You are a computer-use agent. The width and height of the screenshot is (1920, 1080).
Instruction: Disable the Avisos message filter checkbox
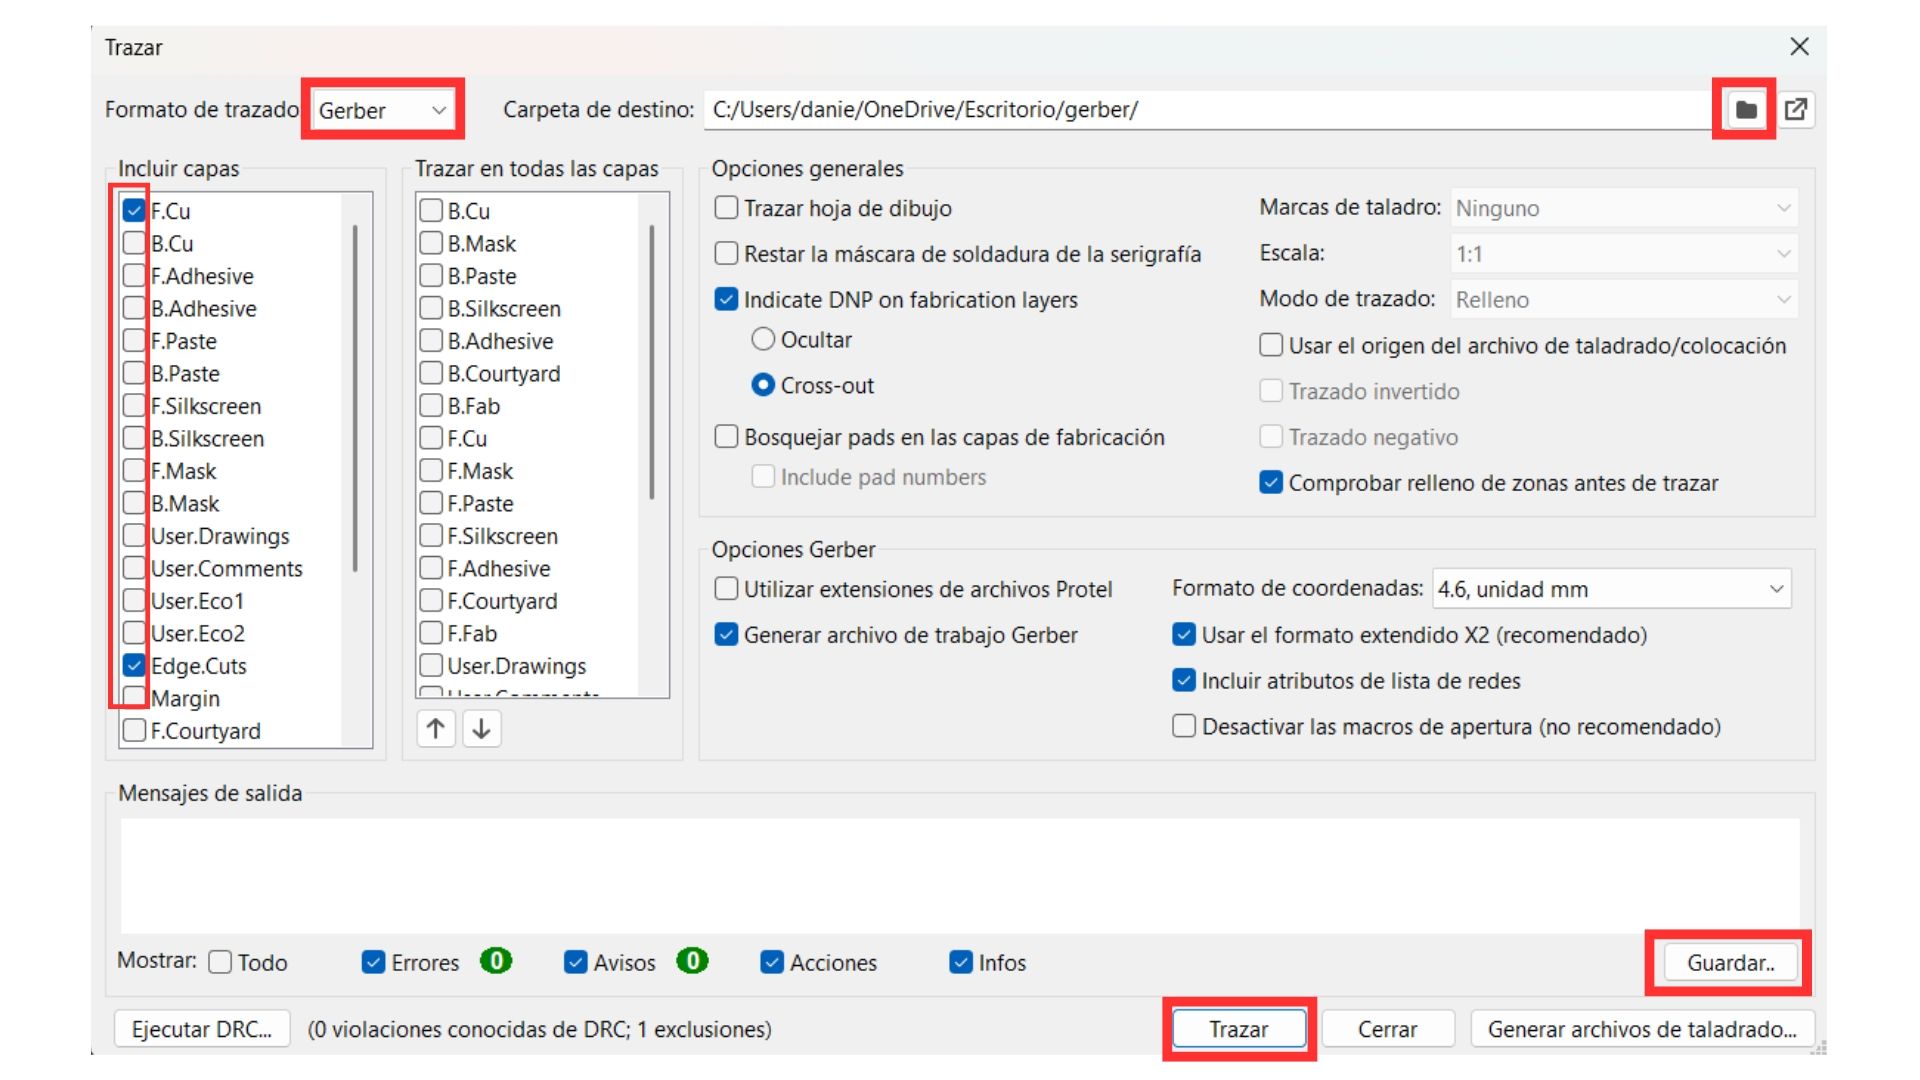coord(576,962)
